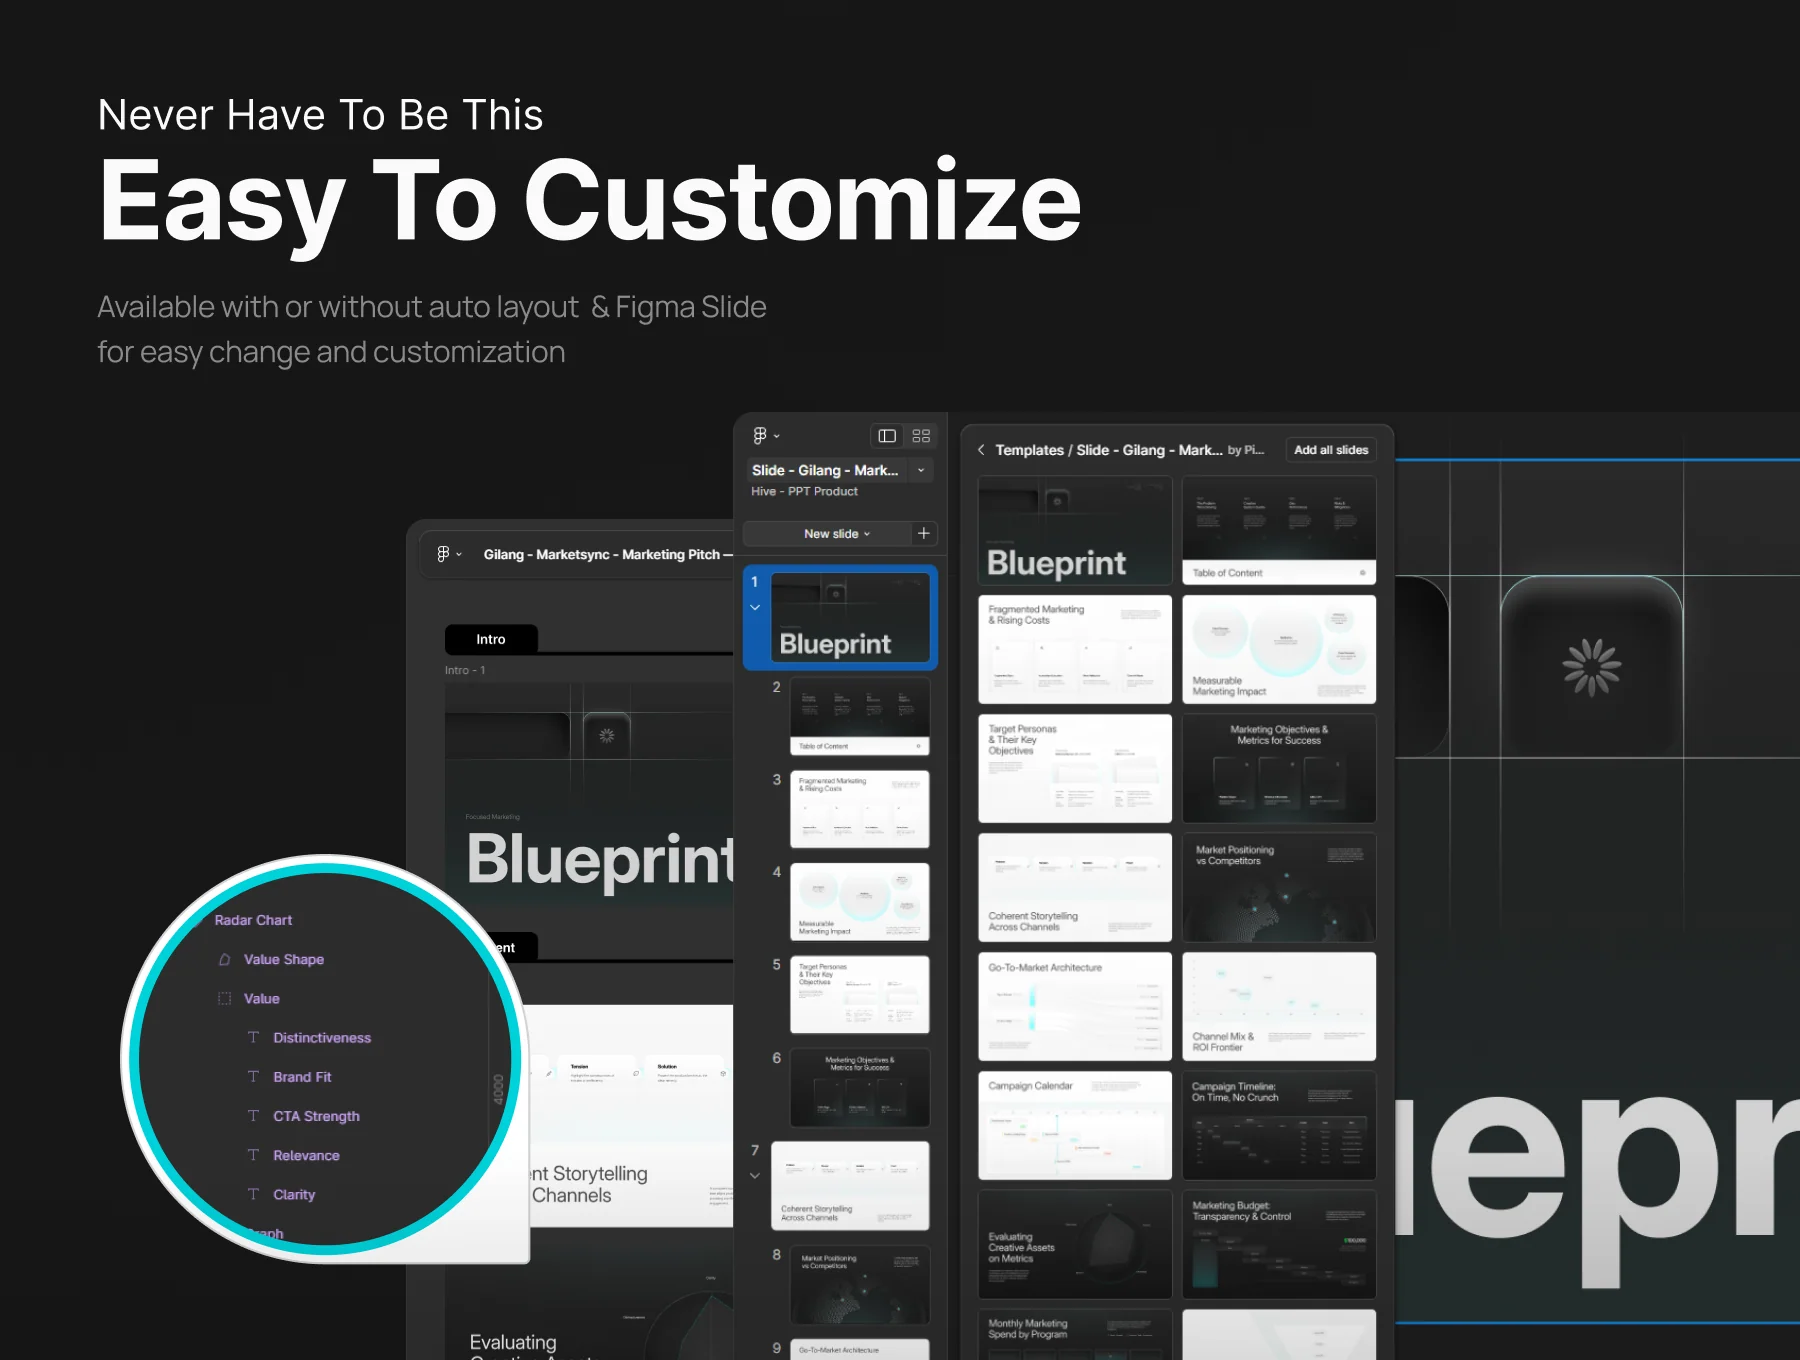Open the Figma main menu in slide panel
This screenshot has width=1800, height=1360.
[x=765, y=436]
